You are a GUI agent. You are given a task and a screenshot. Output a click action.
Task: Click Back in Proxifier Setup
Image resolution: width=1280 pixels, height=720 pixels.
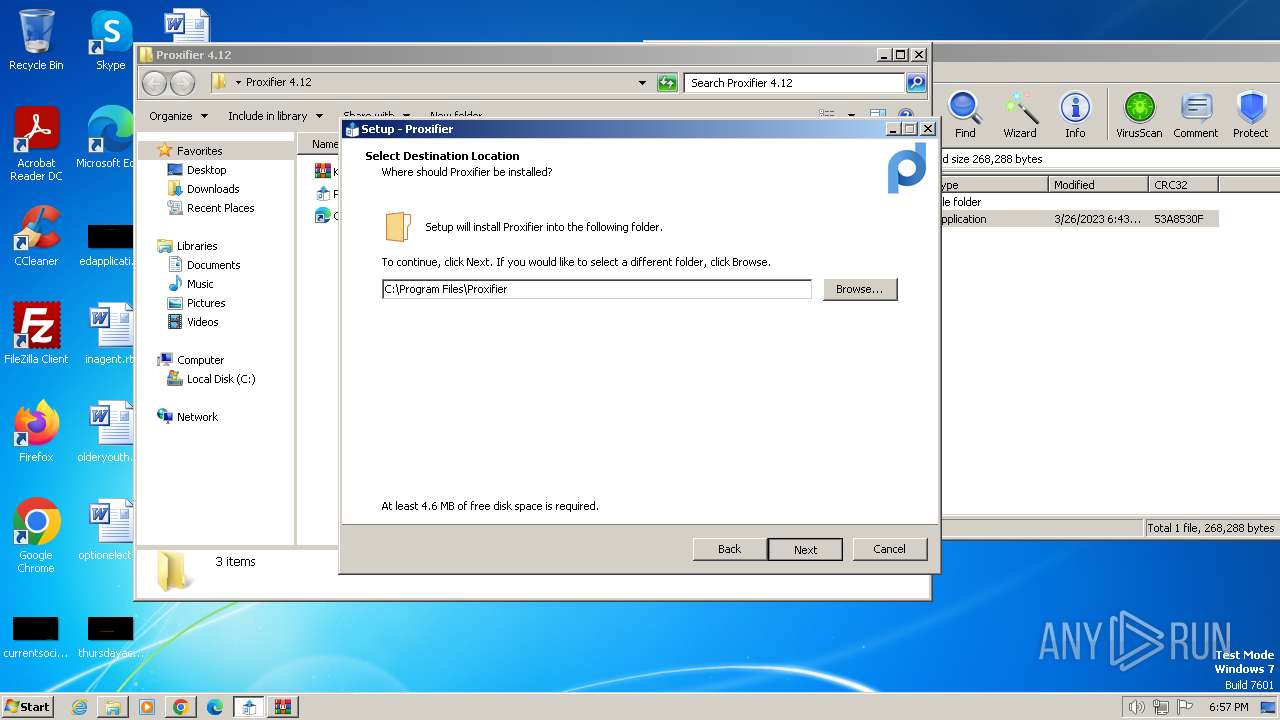tap(730, 549)
